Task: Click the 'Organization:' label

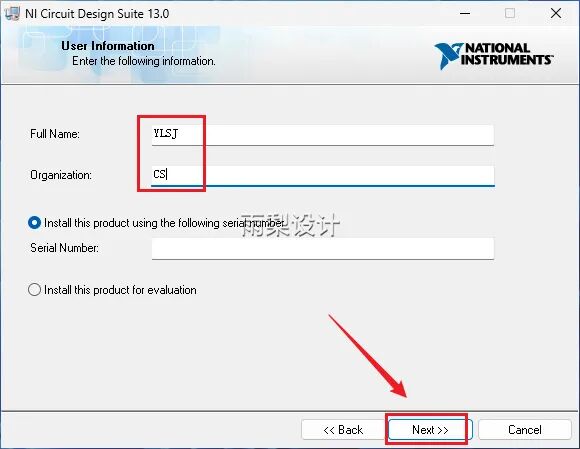Action: [x=61, y=175]
